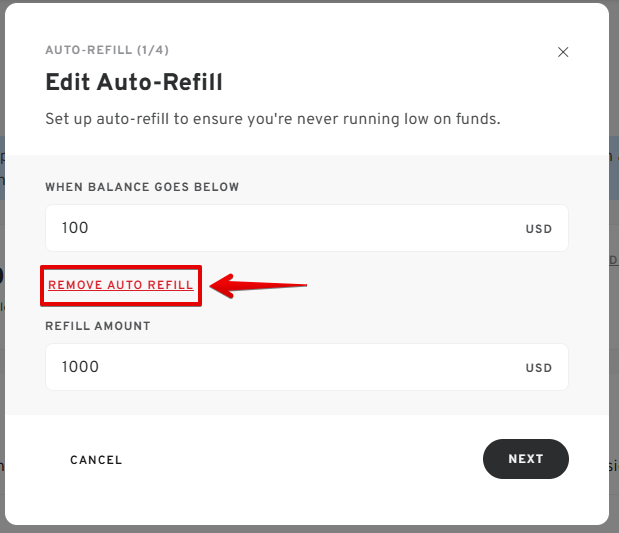
Task: Click the red highlight box around Remove Auto Refill
Action: click(121, 286)
